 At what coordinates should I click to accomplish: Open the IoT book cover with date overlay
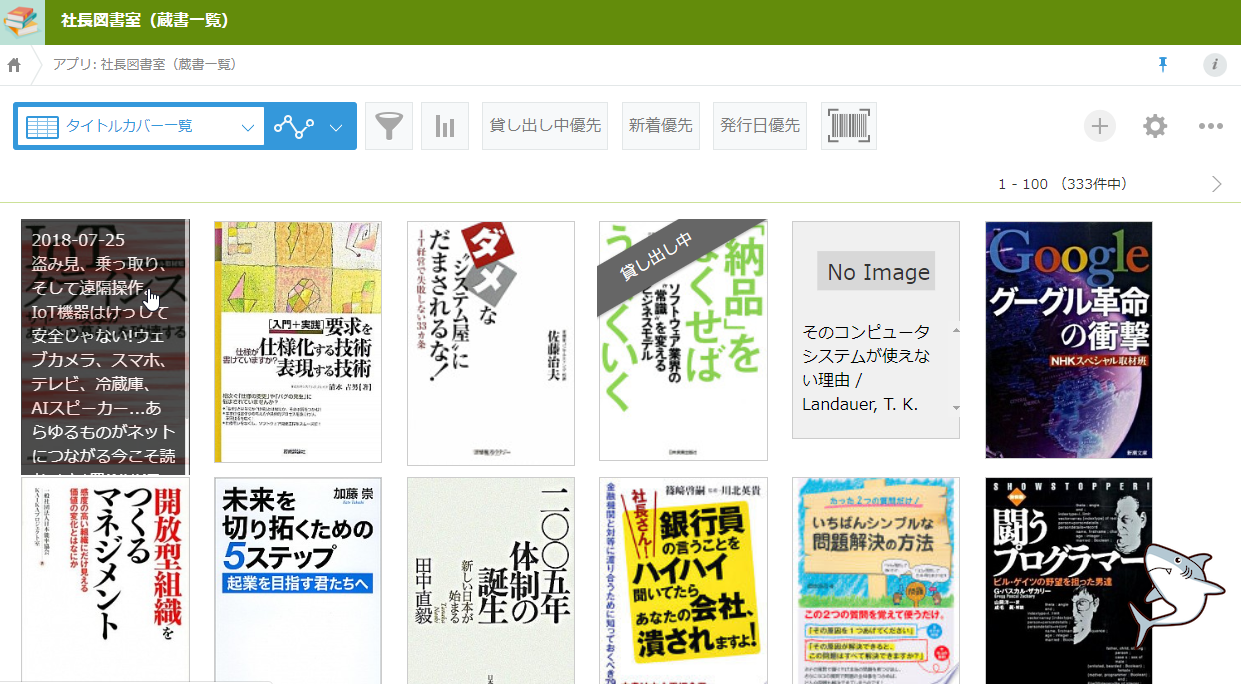click(x=104, y=346)
